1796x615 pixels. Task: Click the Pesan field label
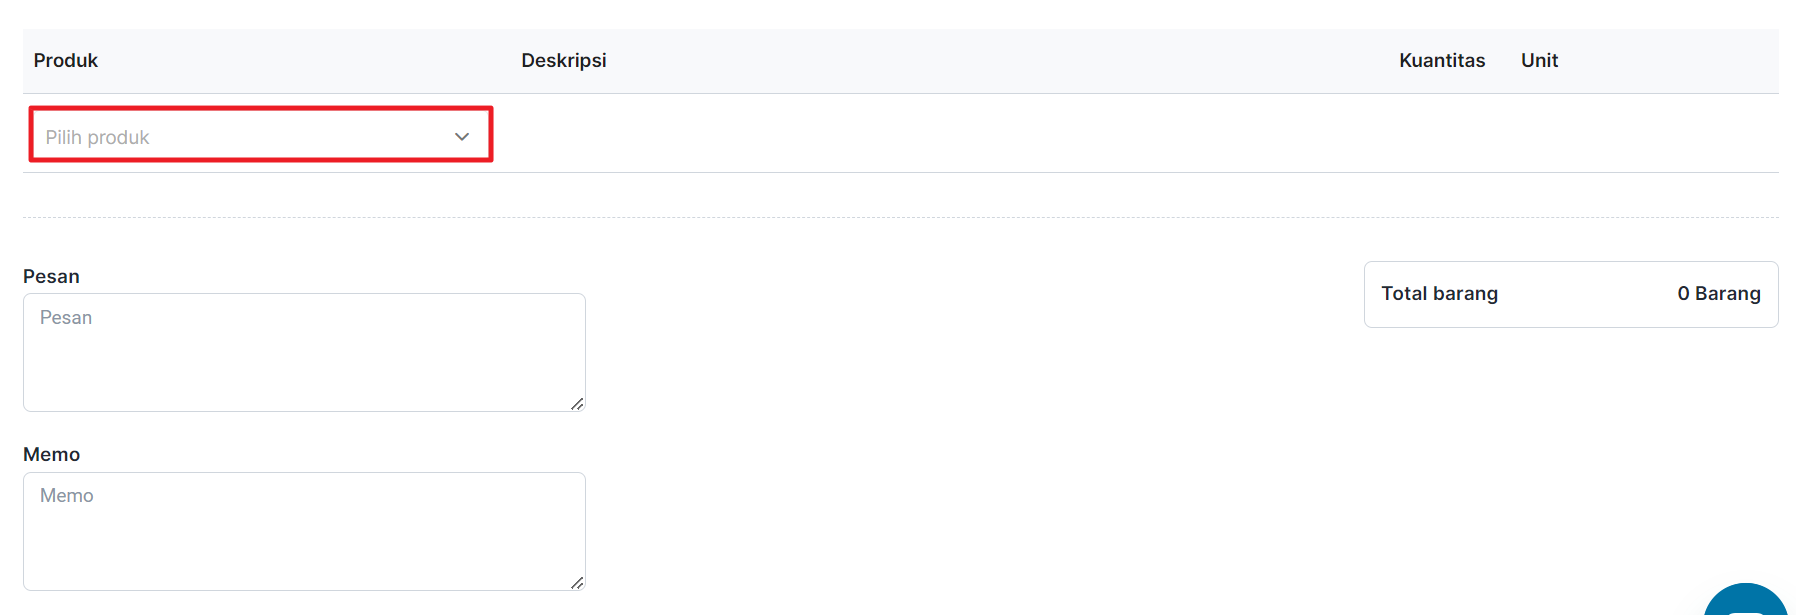tap(51, 276)
